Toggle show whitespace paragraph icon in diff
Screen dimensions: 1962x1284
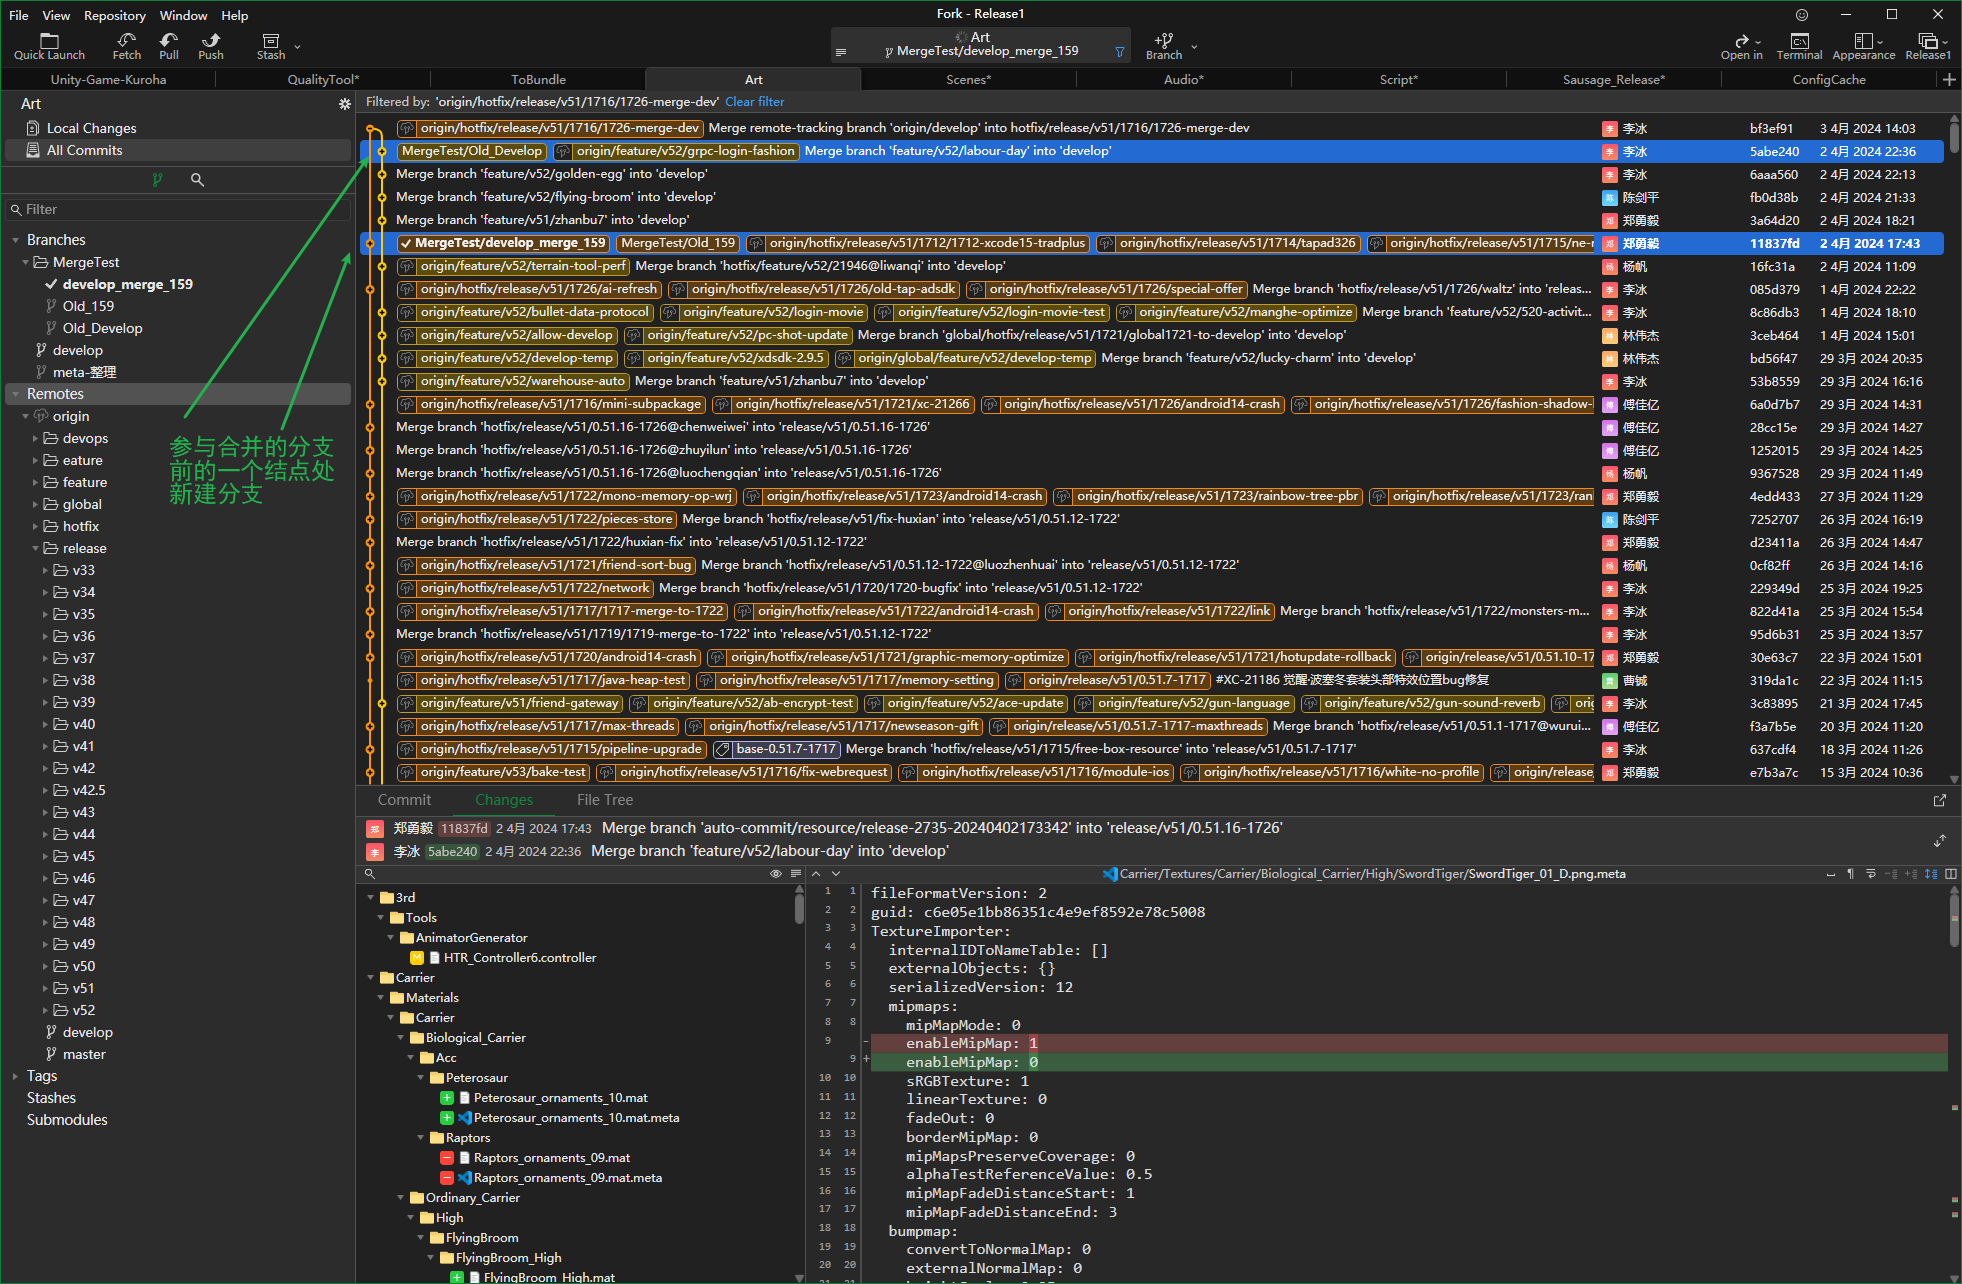click(x=1850, y=874)
